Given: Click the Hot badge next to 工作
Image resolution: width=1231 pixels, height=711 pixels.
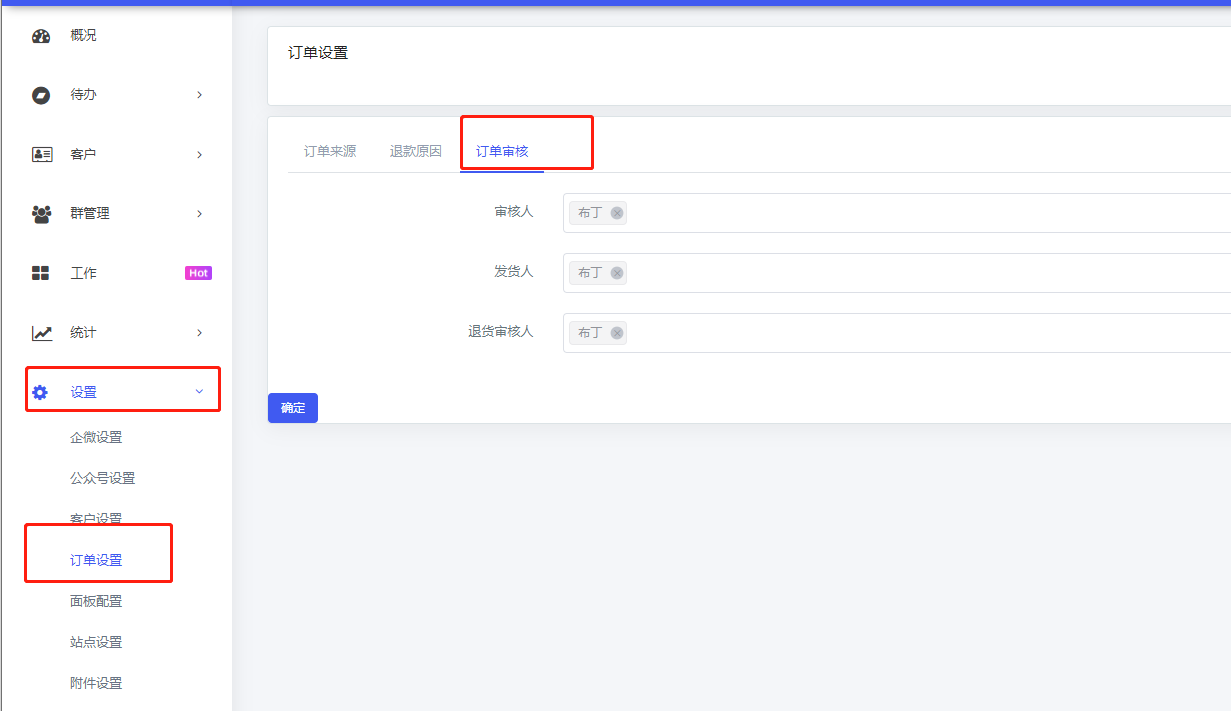Looking at the screenshot, I should pos(198,273).
